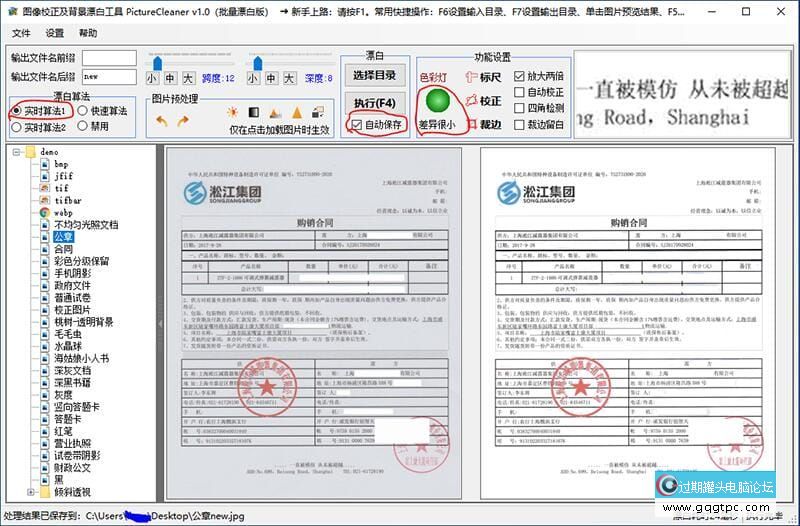Click the layered squares icon in 图片预处理

pyautogui.click(x=318, y=112)
